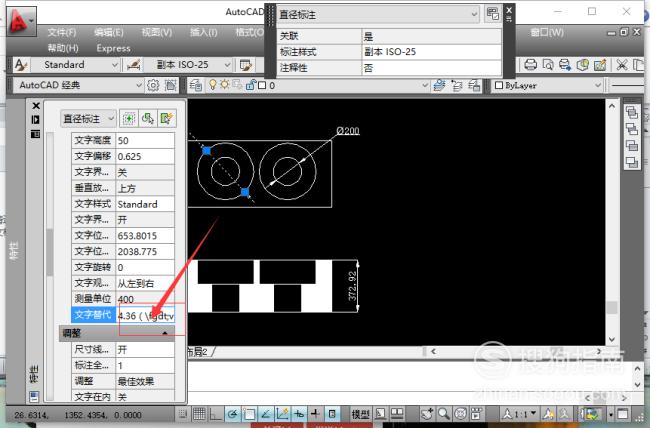650x428 pixels.
Task: Open the 插入(I) menu
Action: pos(204,32)
